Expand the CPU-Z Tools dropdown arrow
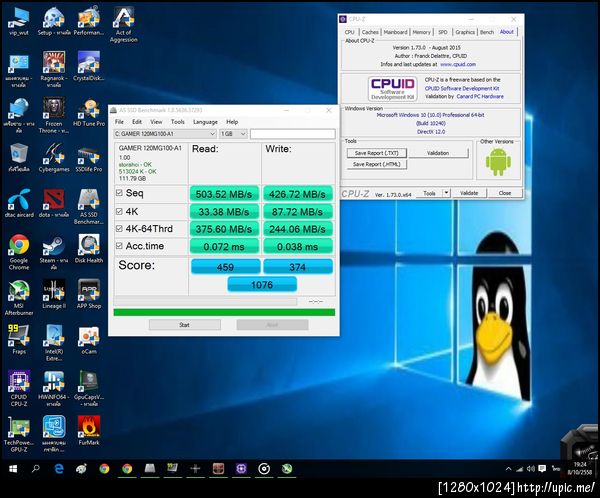600x498 pixels. (x=446, y=193)
